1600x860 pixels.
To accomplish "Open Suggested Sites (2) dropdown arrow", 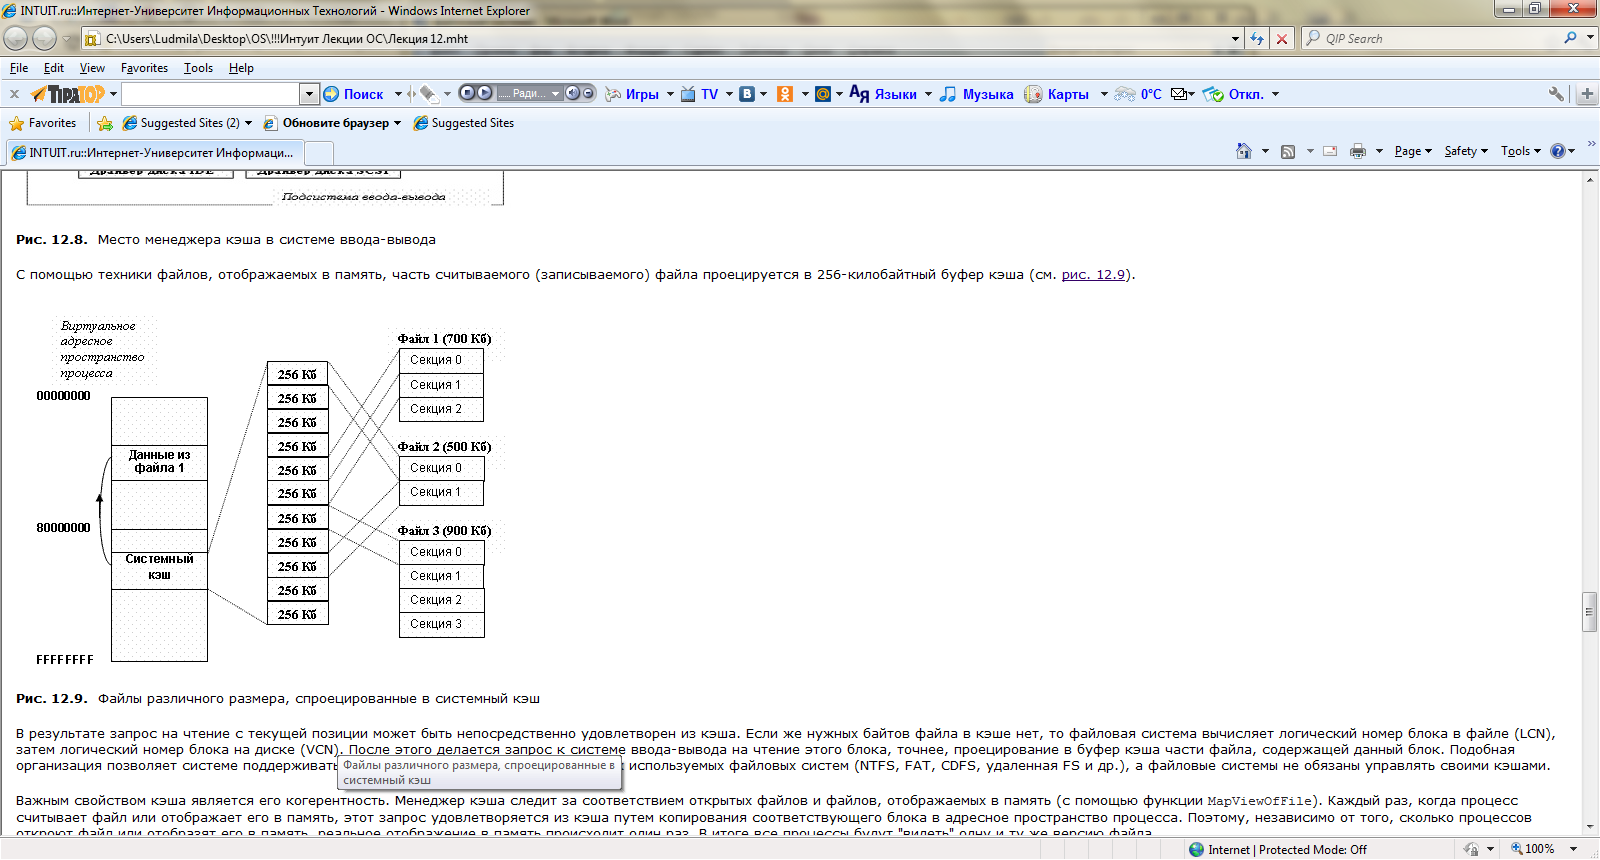I will pyautogui.click(x=248, y=123).
